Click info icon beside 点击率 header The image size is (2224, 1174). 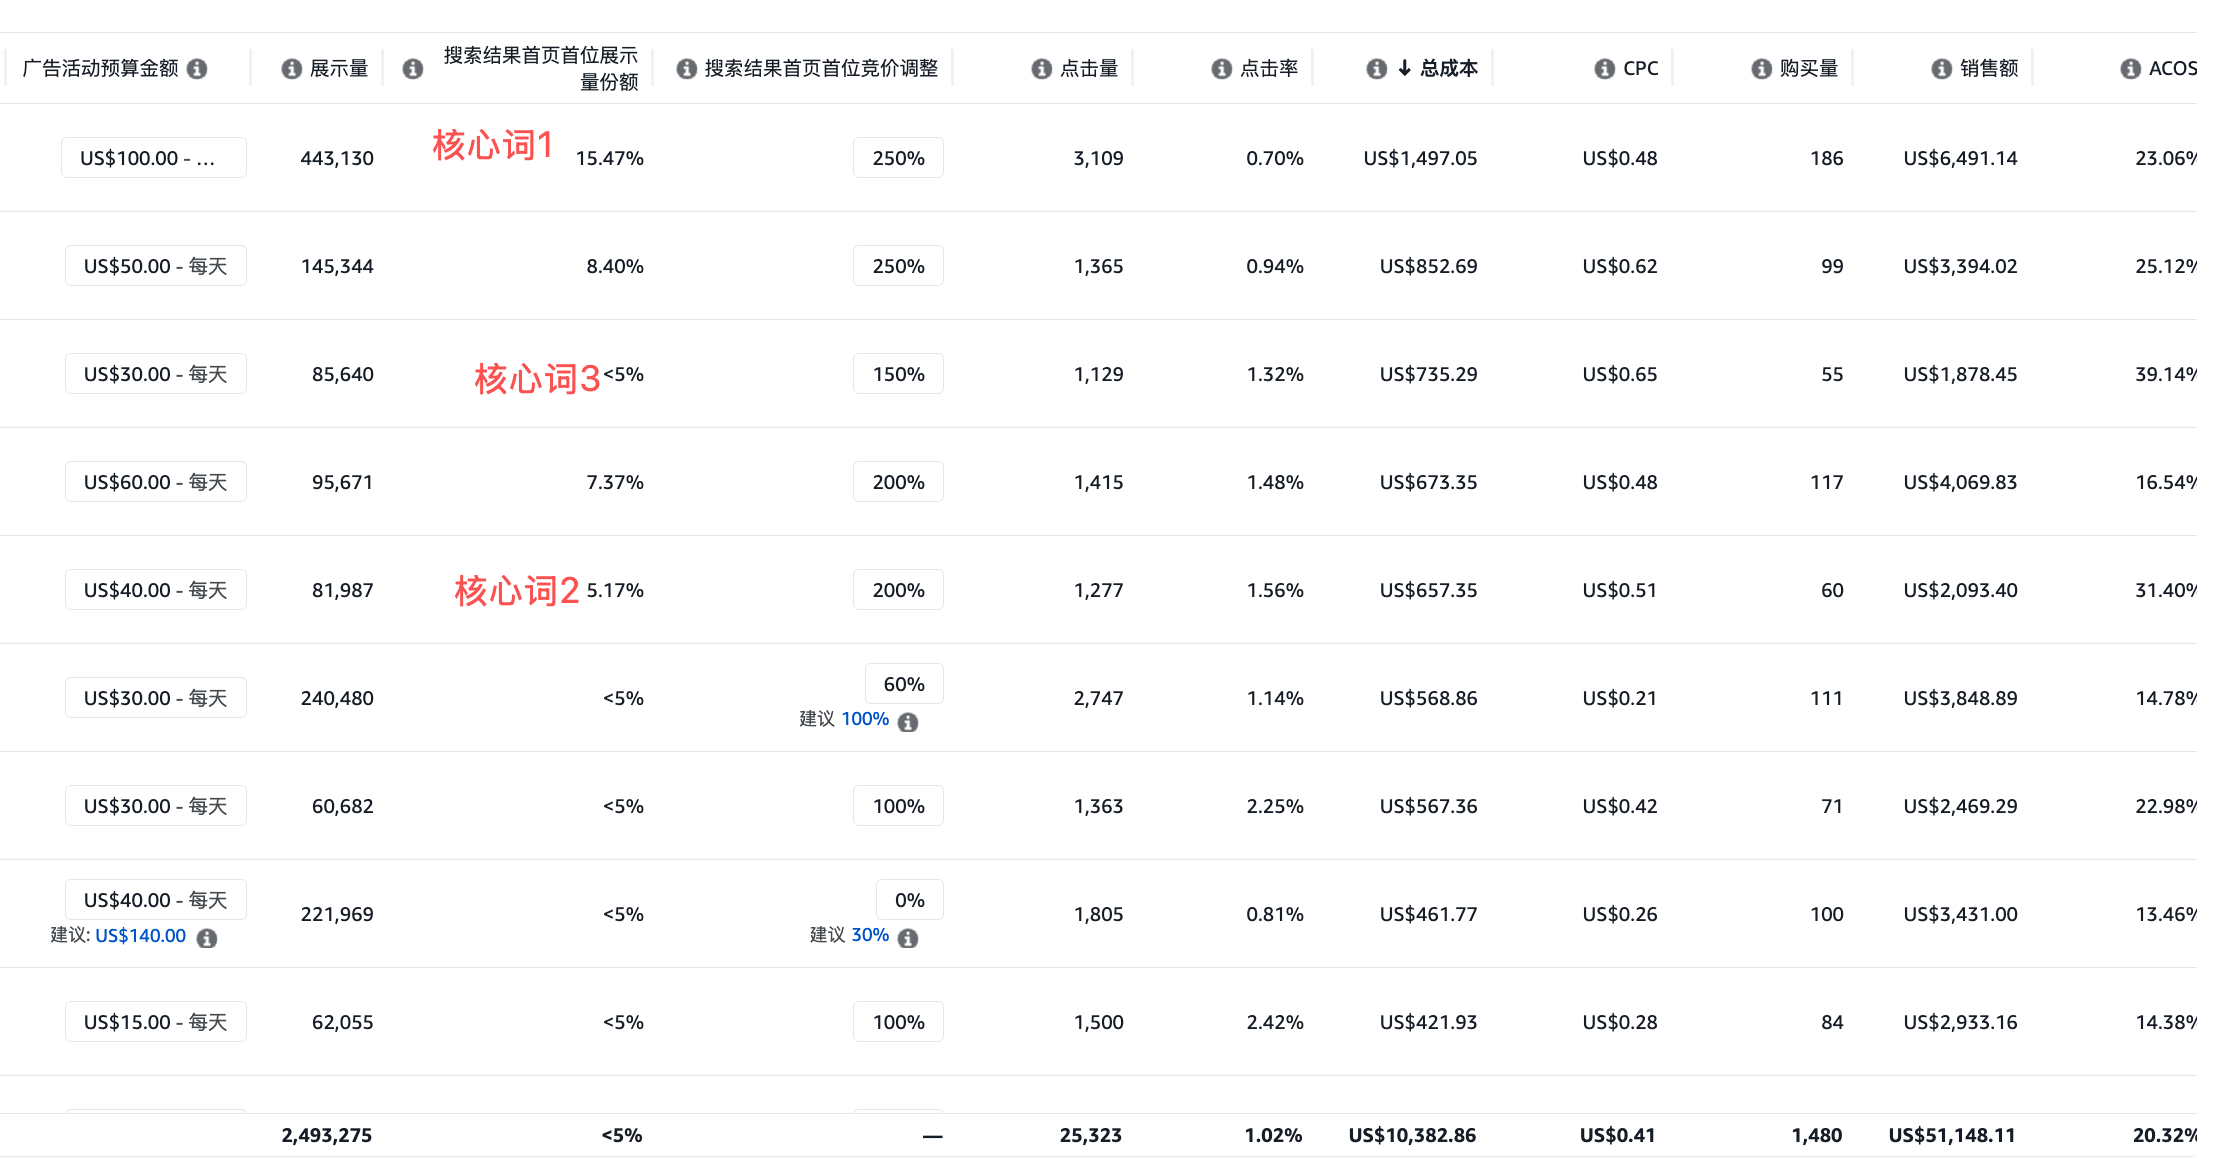click(1221, 69)
